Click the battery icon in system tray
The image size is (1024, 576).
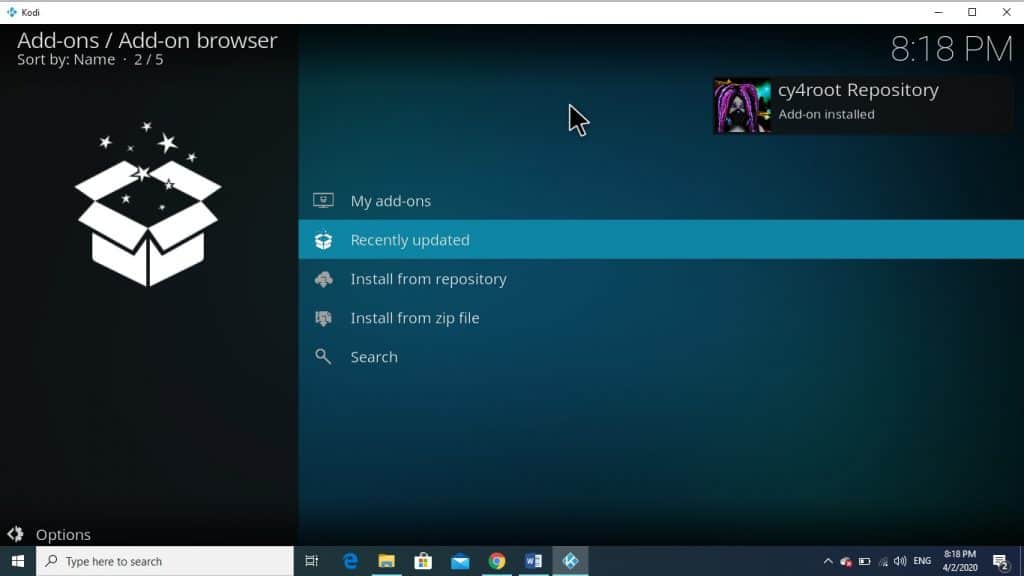coord(864,562)
